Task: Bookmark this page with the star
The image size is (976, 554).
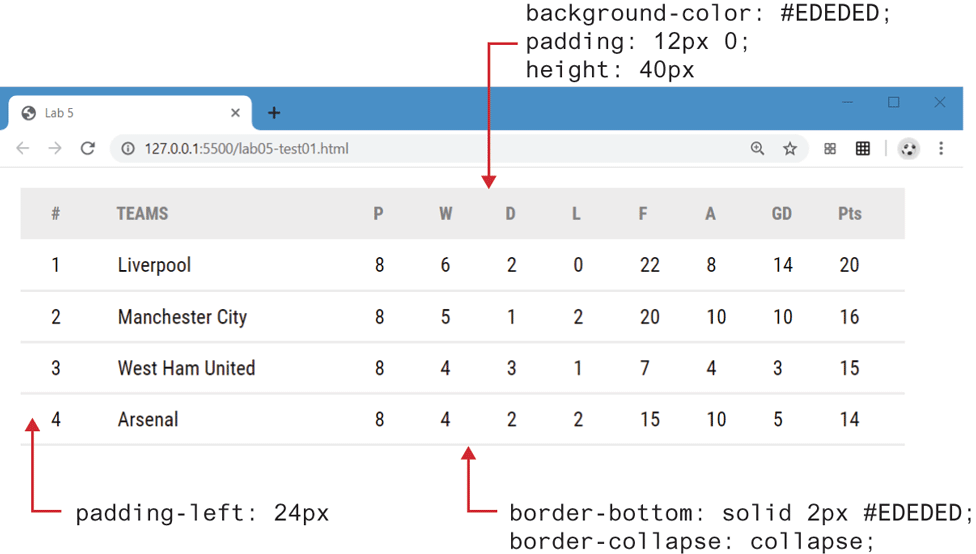Action: 790,149
